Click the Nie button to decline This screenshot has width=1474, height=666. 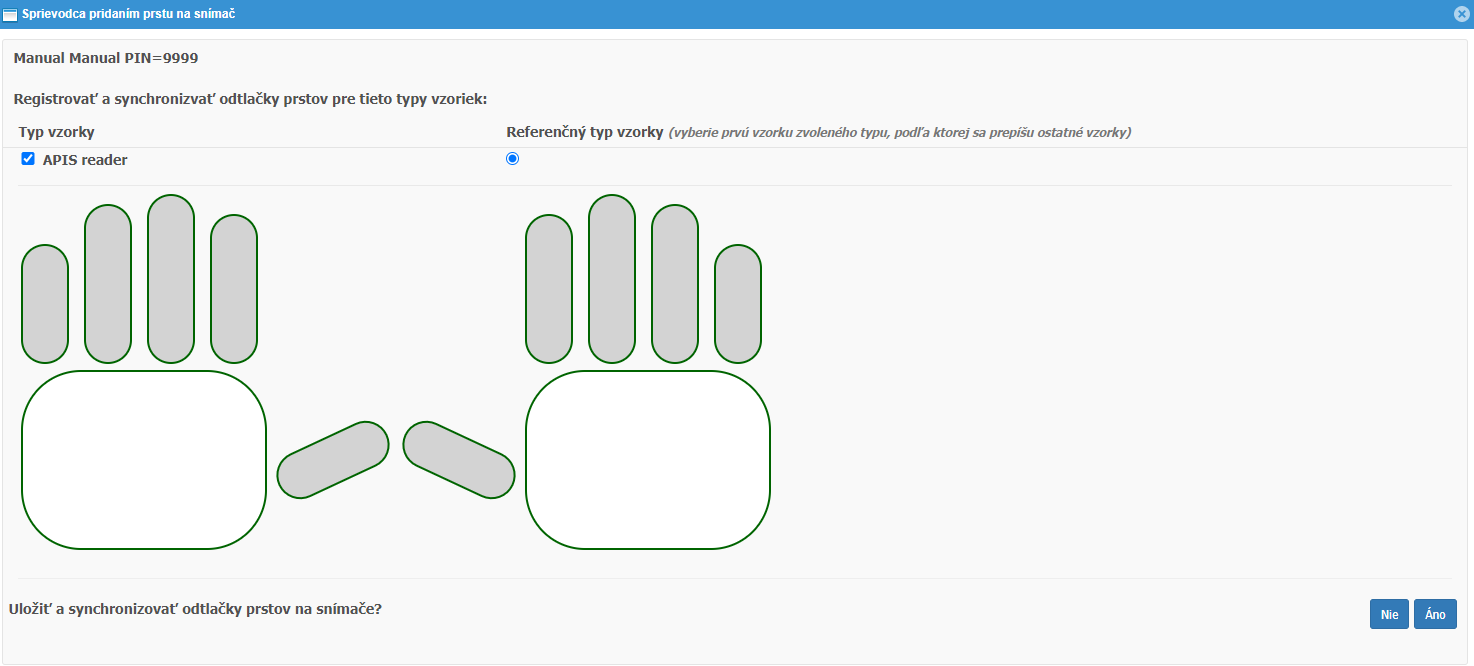pyautogui.click(x=1389, y=614)
